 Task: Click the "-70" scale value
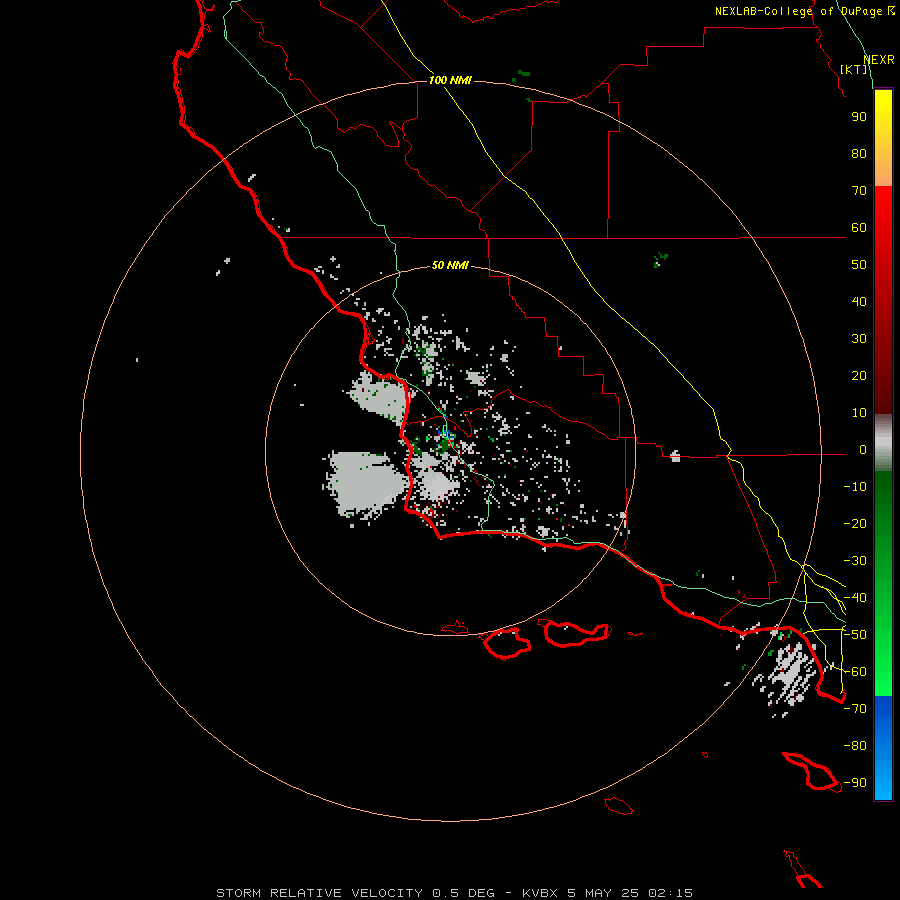(855, 708)
